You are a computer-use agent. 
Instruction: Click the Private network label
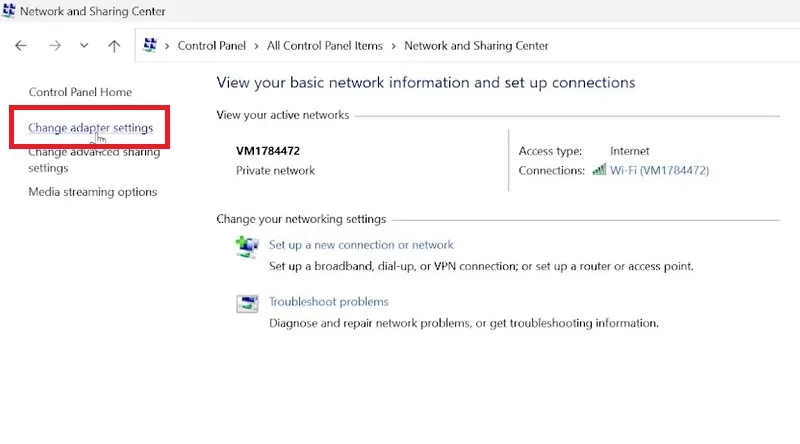[275, 170]
